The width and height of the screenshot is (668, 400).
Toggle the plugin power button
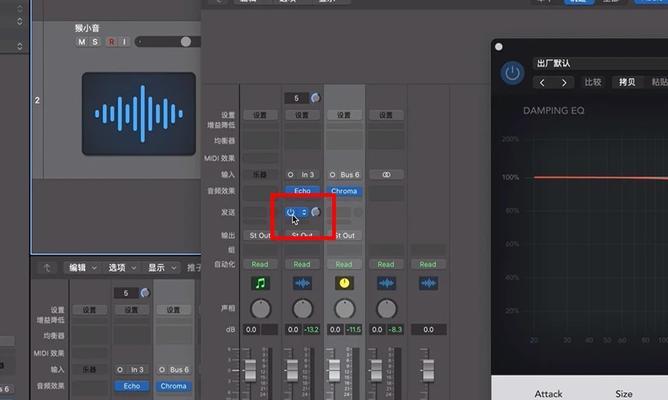pyautogui.click(x=512, y=73)
